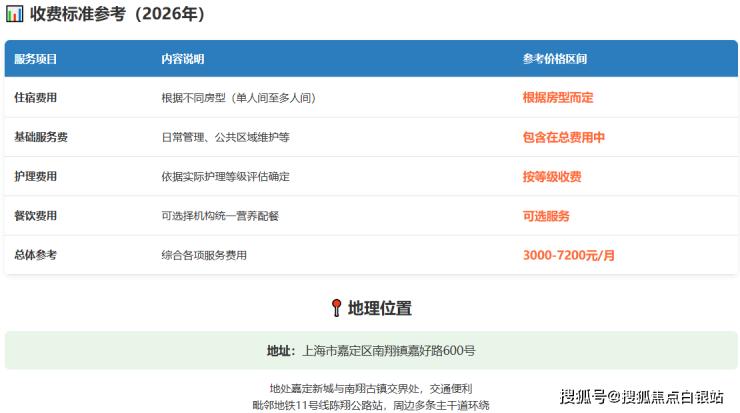Click the 地理位置 section heading

[x=380, y=308]
